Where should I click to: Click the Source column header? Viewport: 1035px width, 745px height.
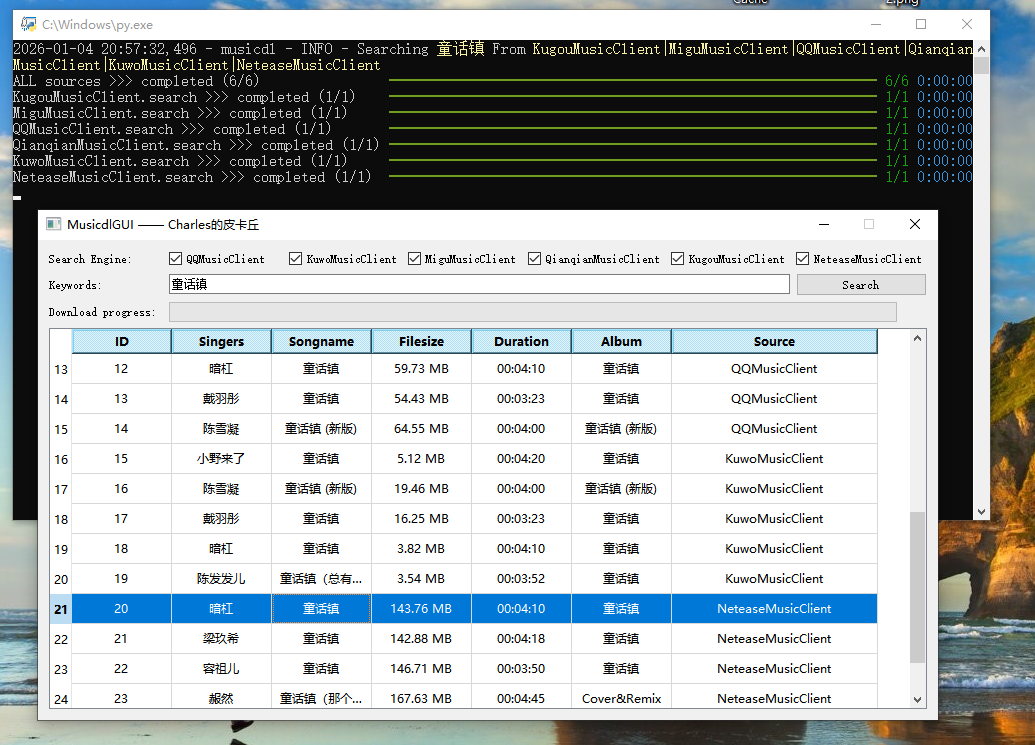(x=774, y=341)
